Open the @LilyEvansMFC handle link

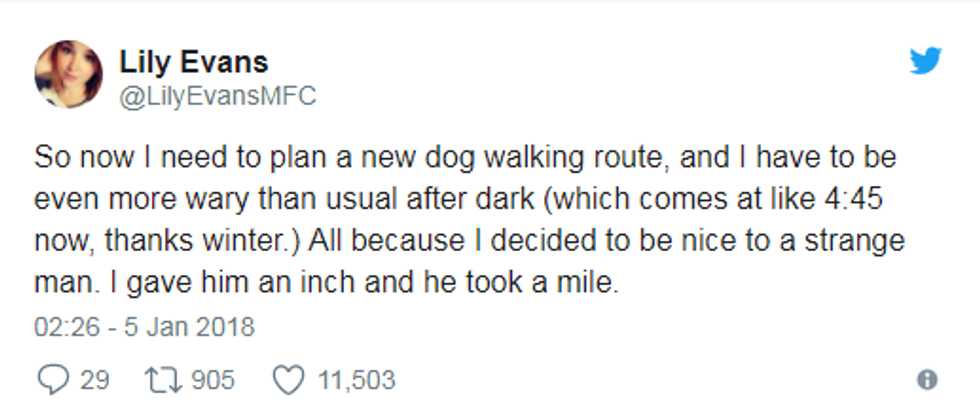218,96
